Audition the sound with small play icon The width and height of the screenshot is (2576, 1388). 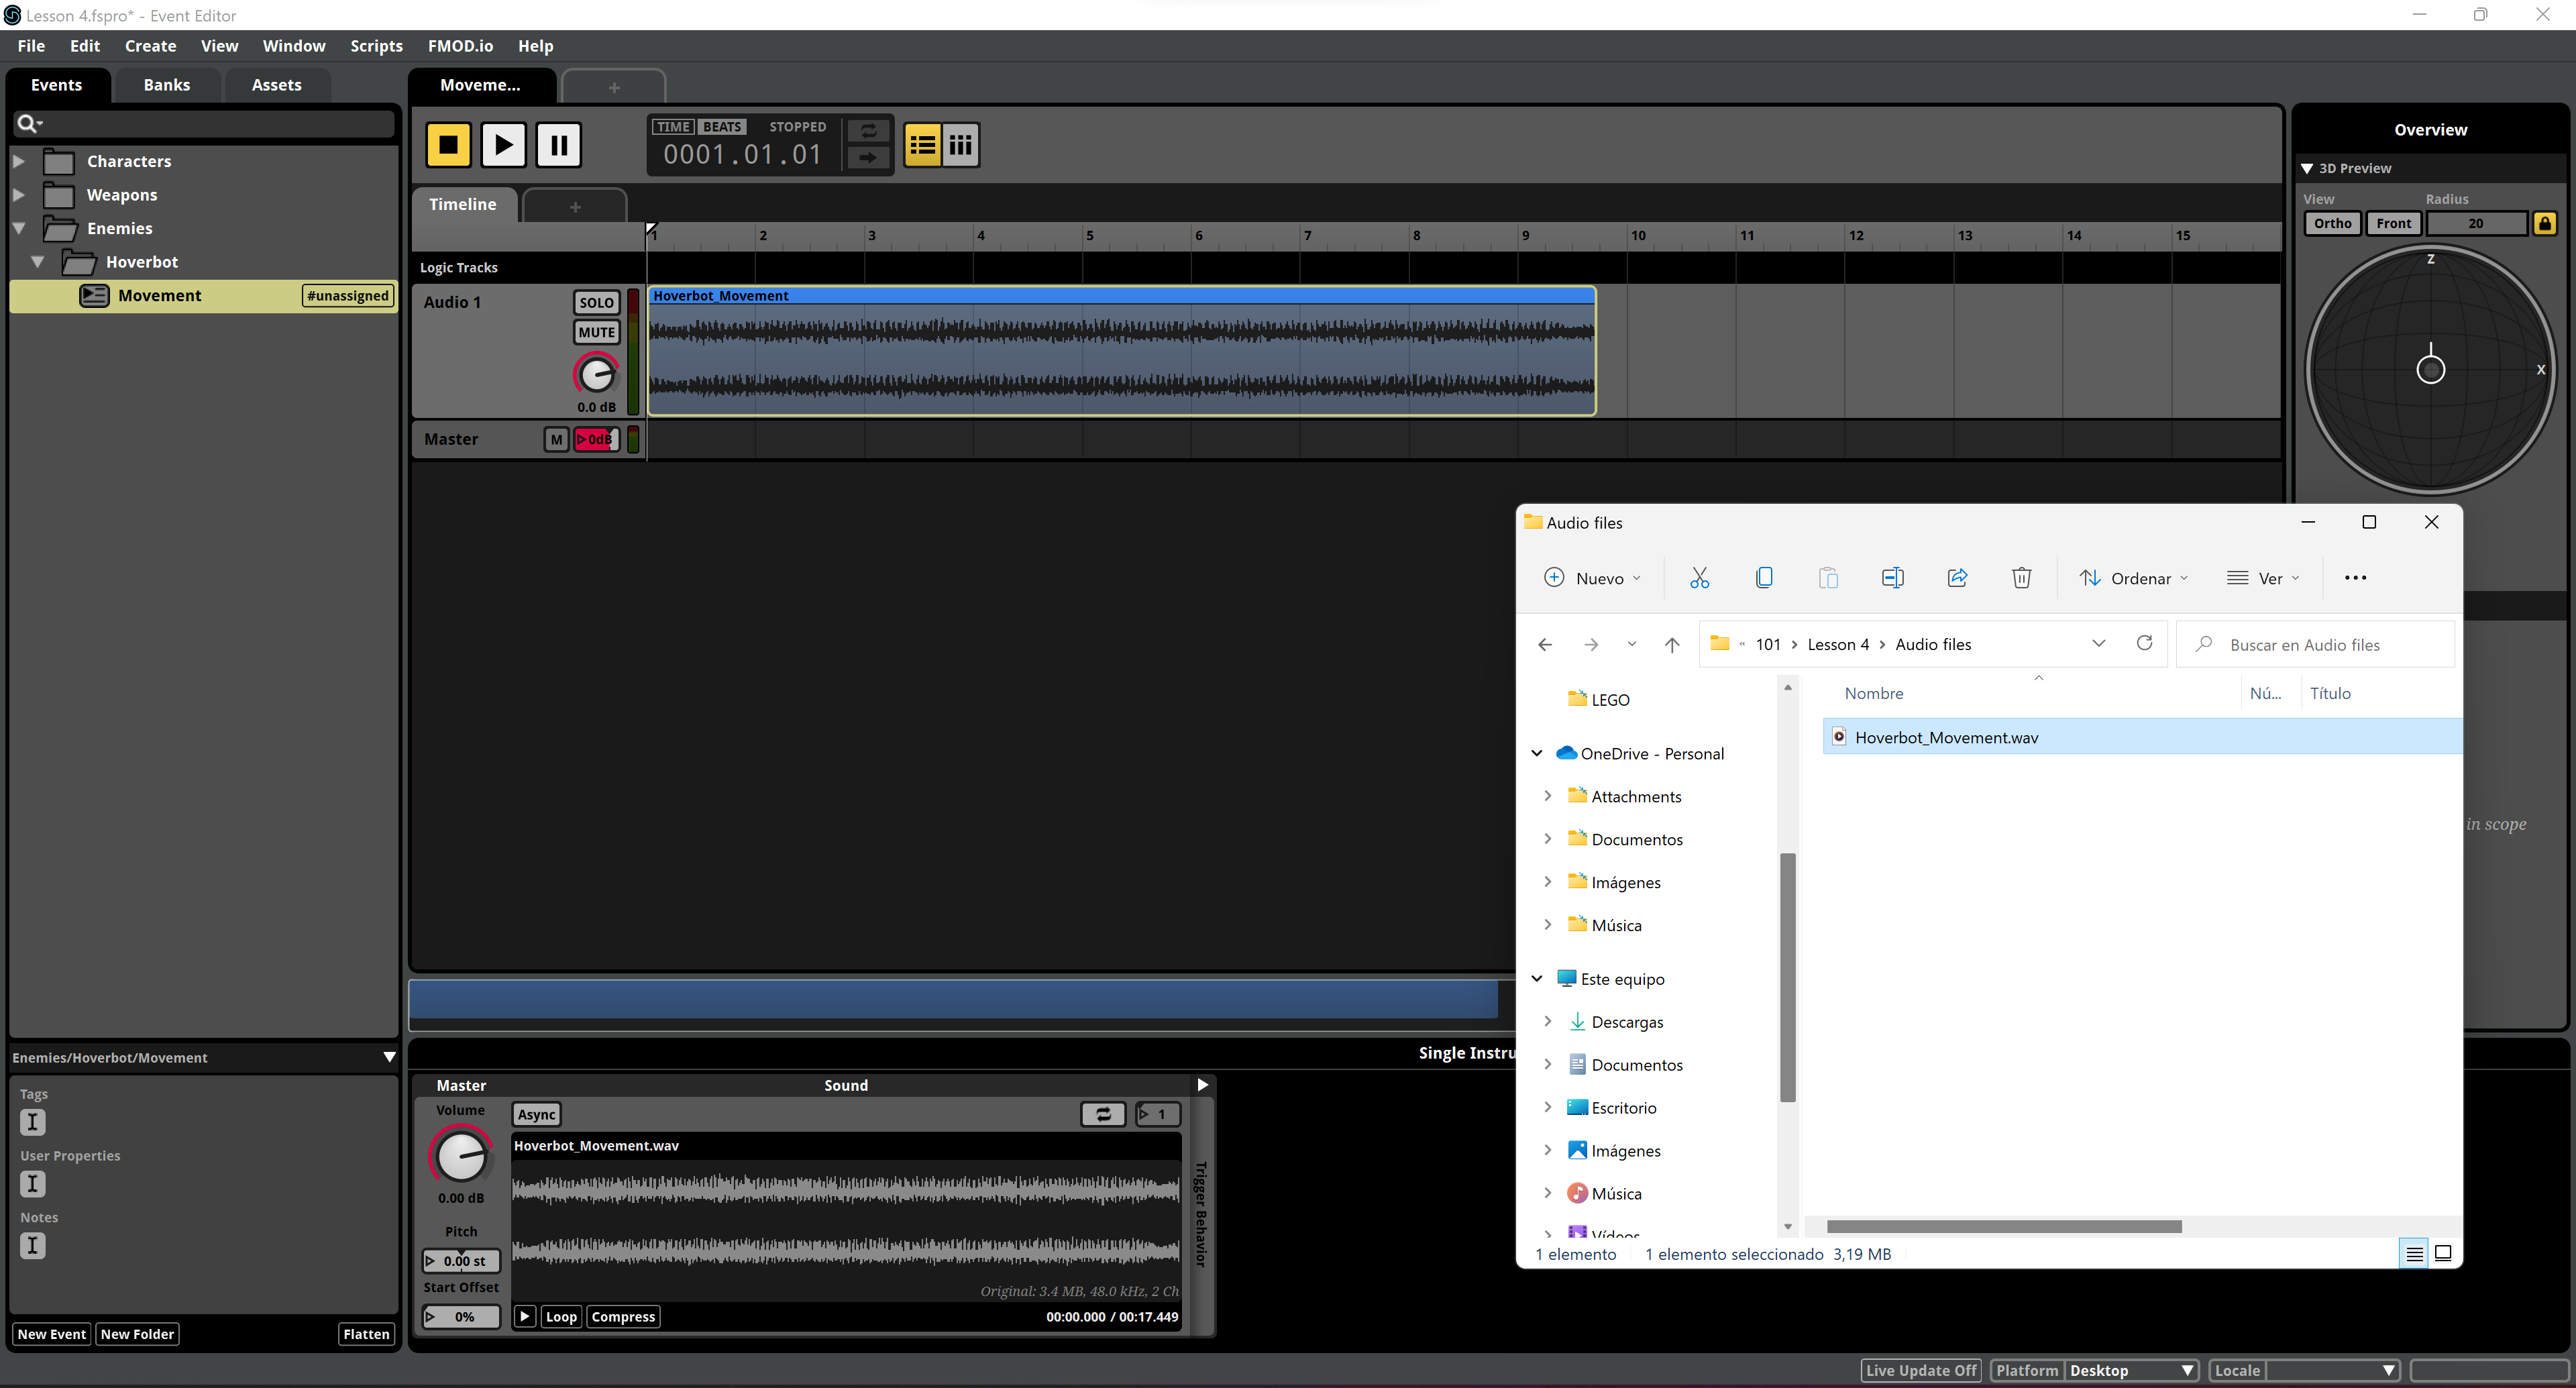(x=524, y=1317)
